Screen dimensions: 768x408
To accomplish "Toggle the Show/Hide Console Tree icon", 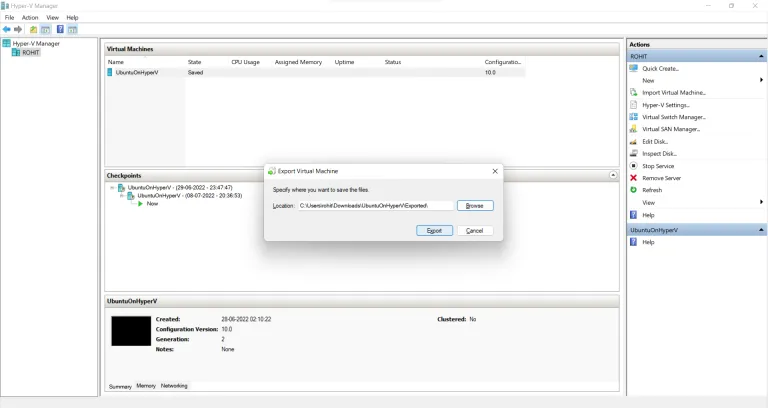I will click(46, 29).
